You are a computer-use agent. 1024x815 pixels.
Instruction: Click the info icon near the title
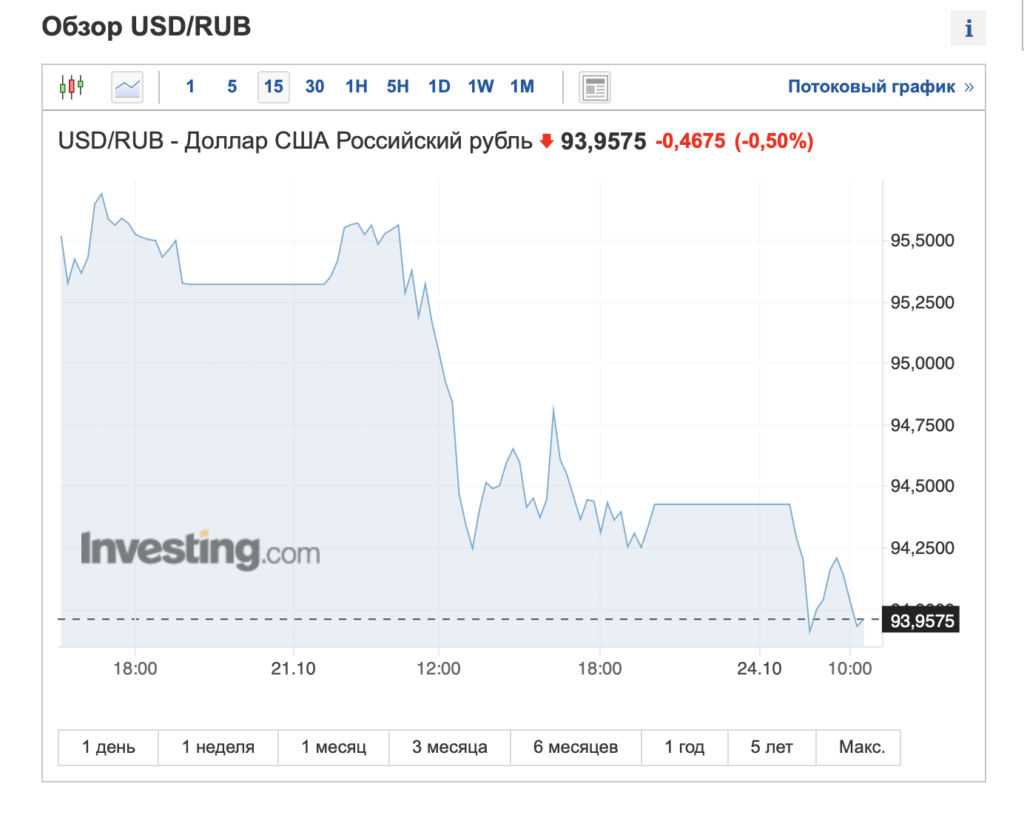pos(967,28)
